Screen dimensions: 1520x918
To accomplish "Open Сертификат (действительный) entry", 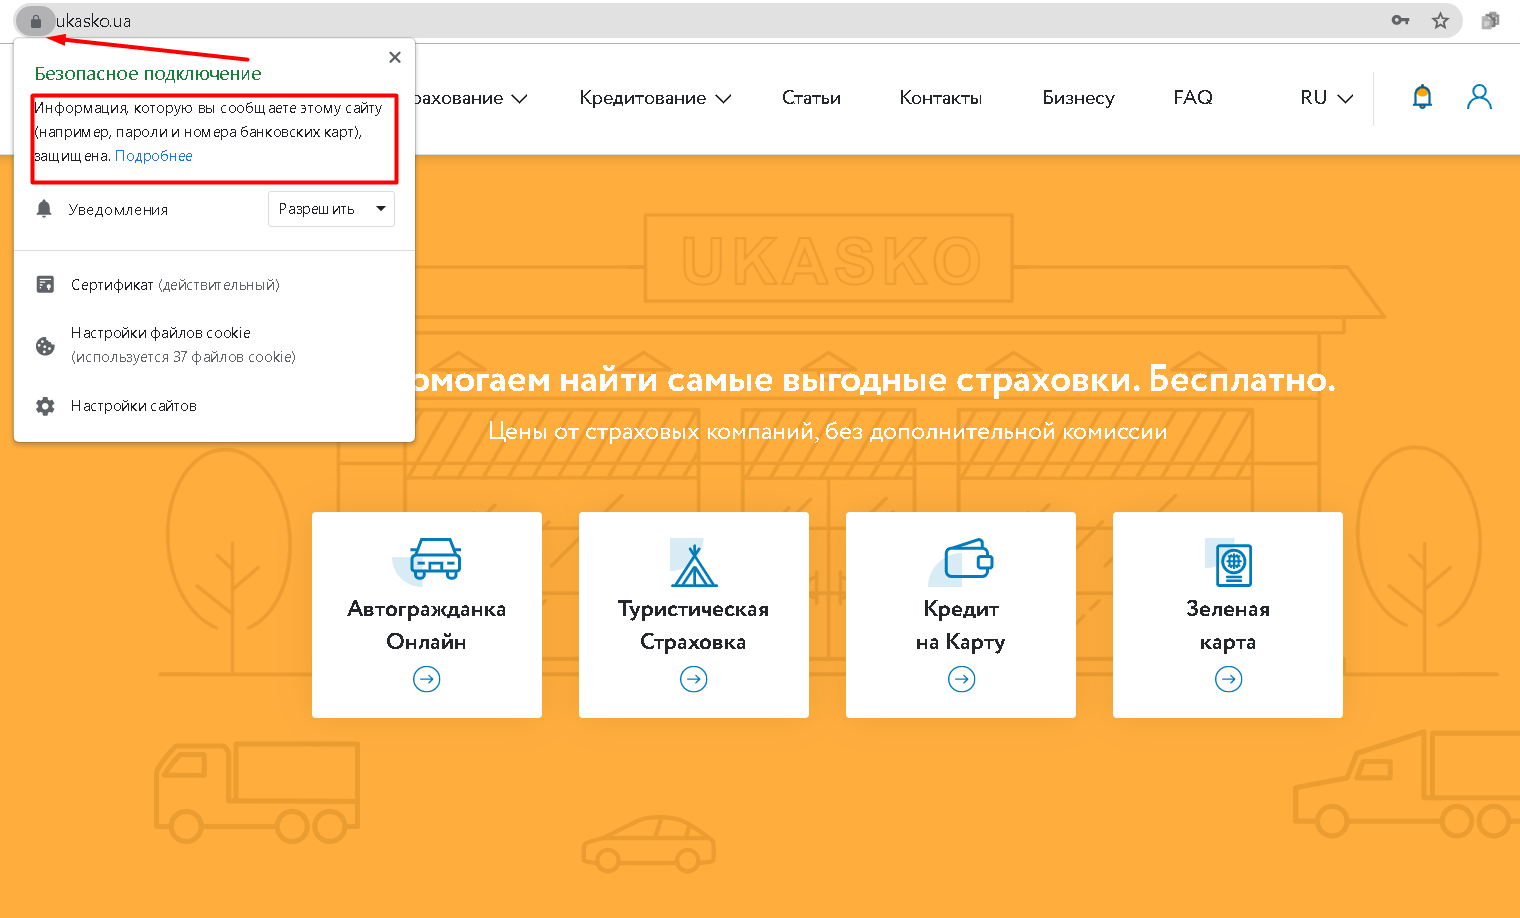I will [x=175, y=285].
